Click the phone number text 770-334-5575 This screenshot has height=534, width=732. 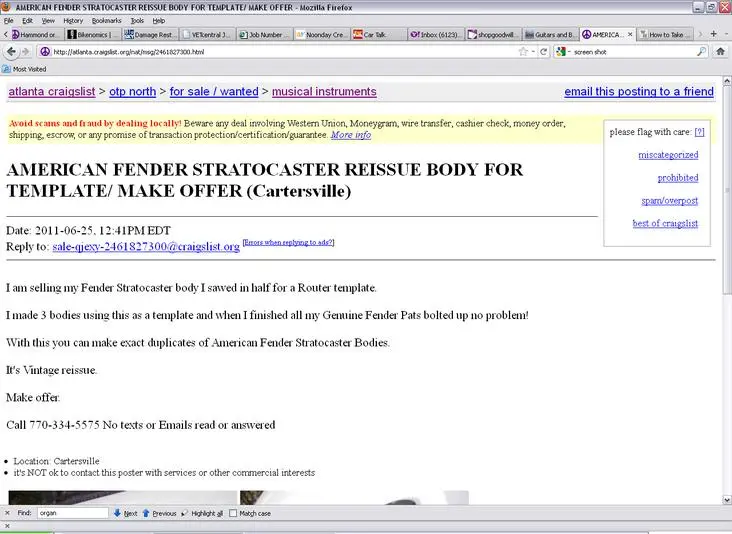[x=64, y=425]
